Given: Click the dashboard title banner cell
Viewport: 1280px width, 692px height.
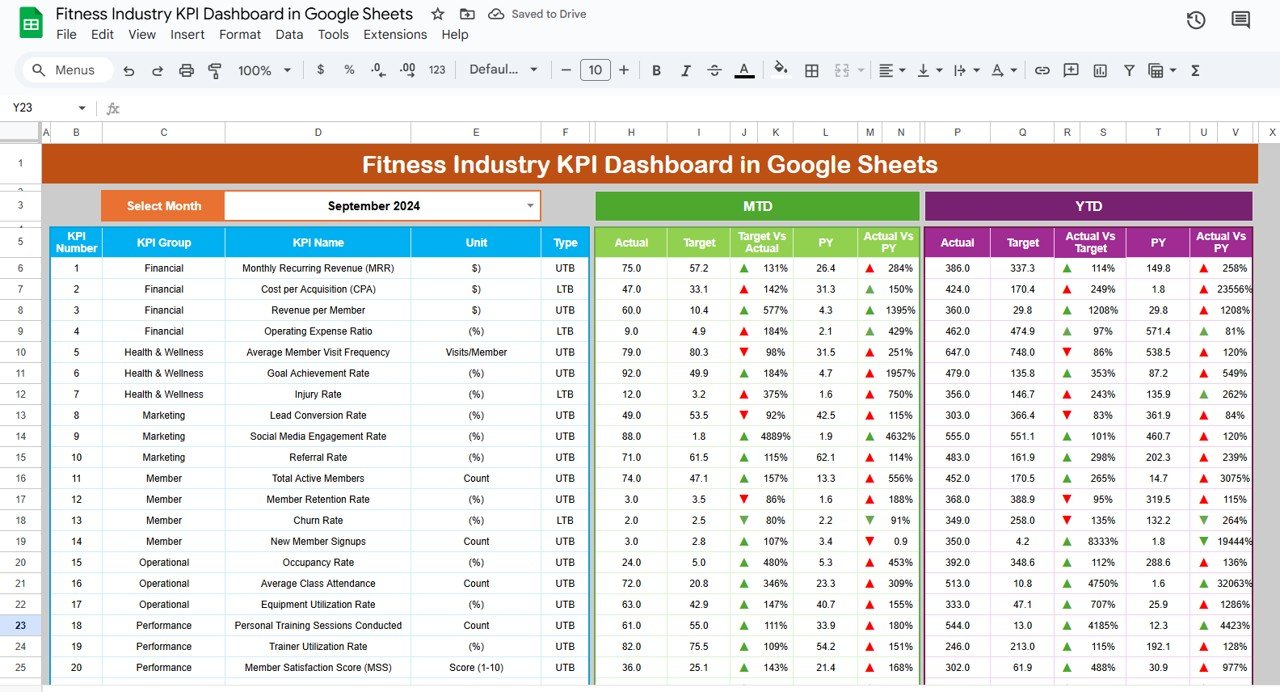Looking at the screenshot, I should 650,165.
